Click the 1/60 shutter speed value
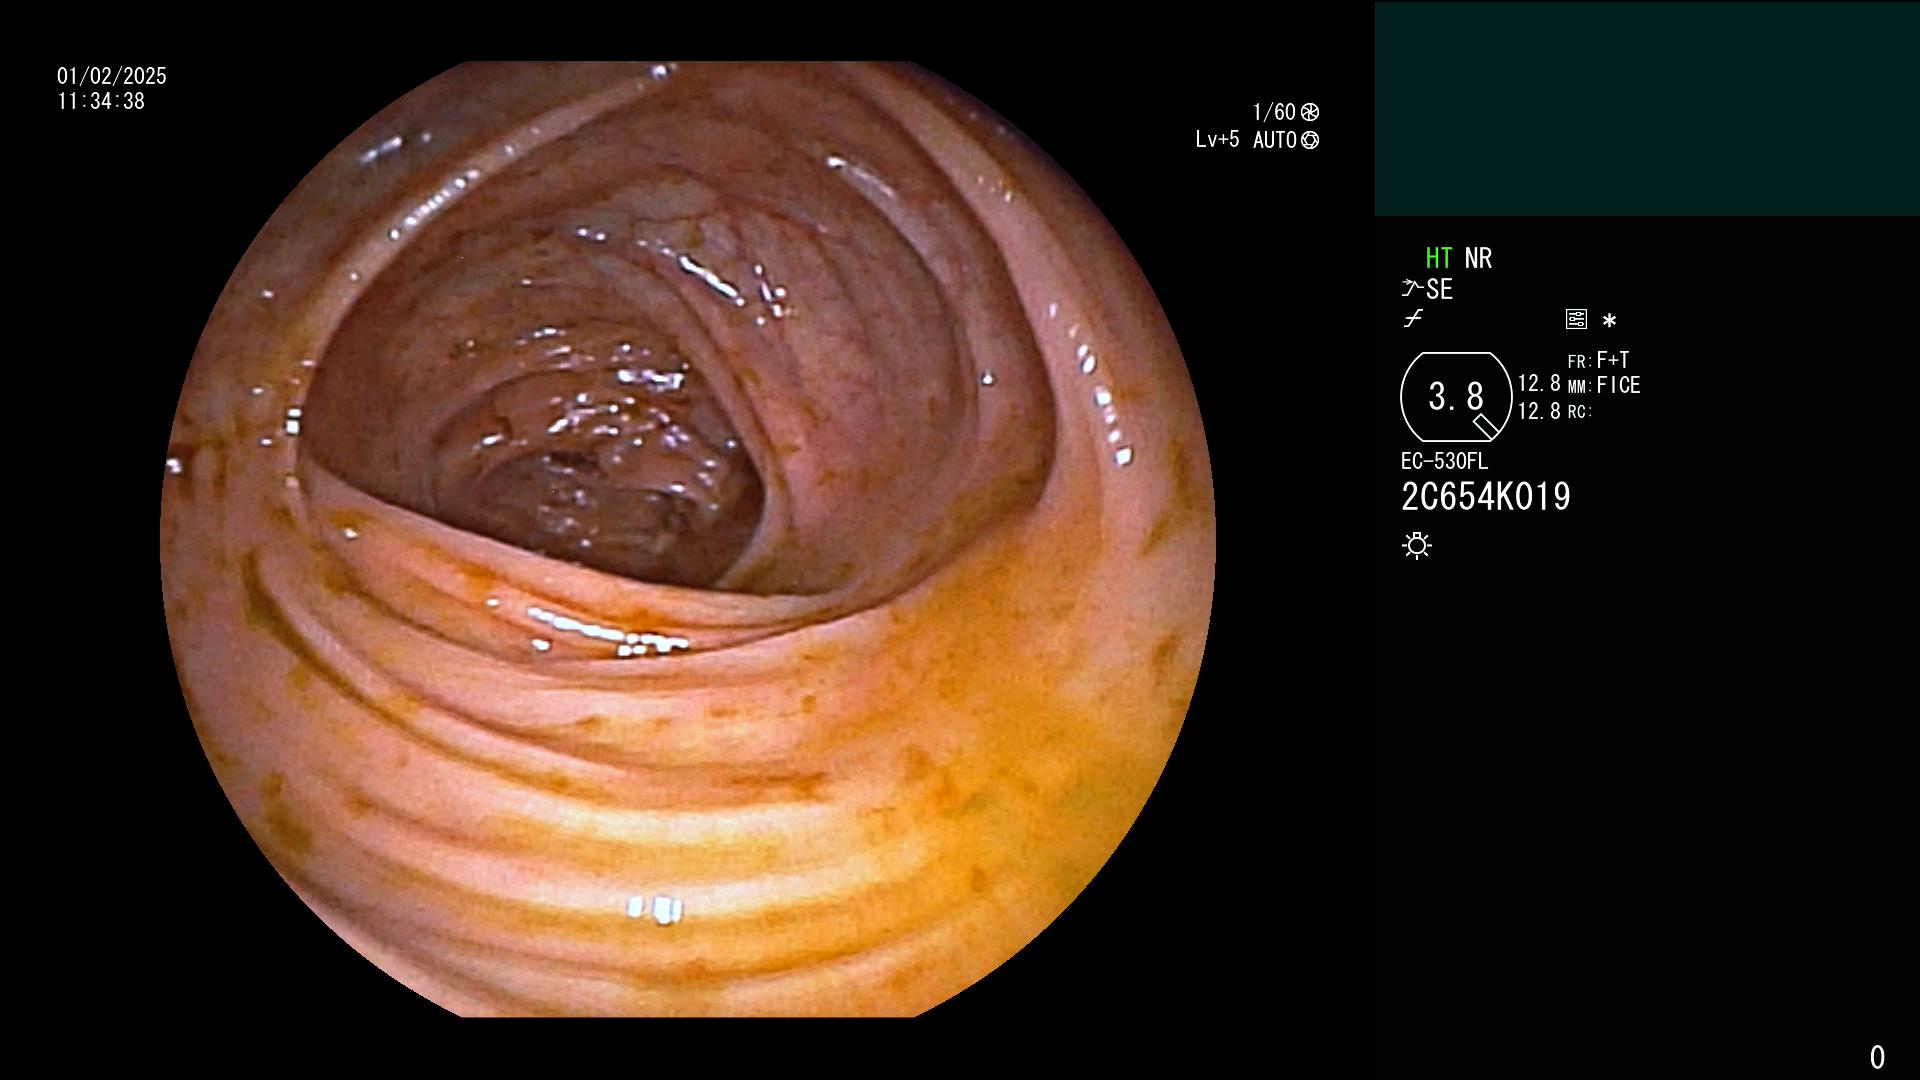The height and width of the screenshot is (1080, 1920). click(1274, 112)
